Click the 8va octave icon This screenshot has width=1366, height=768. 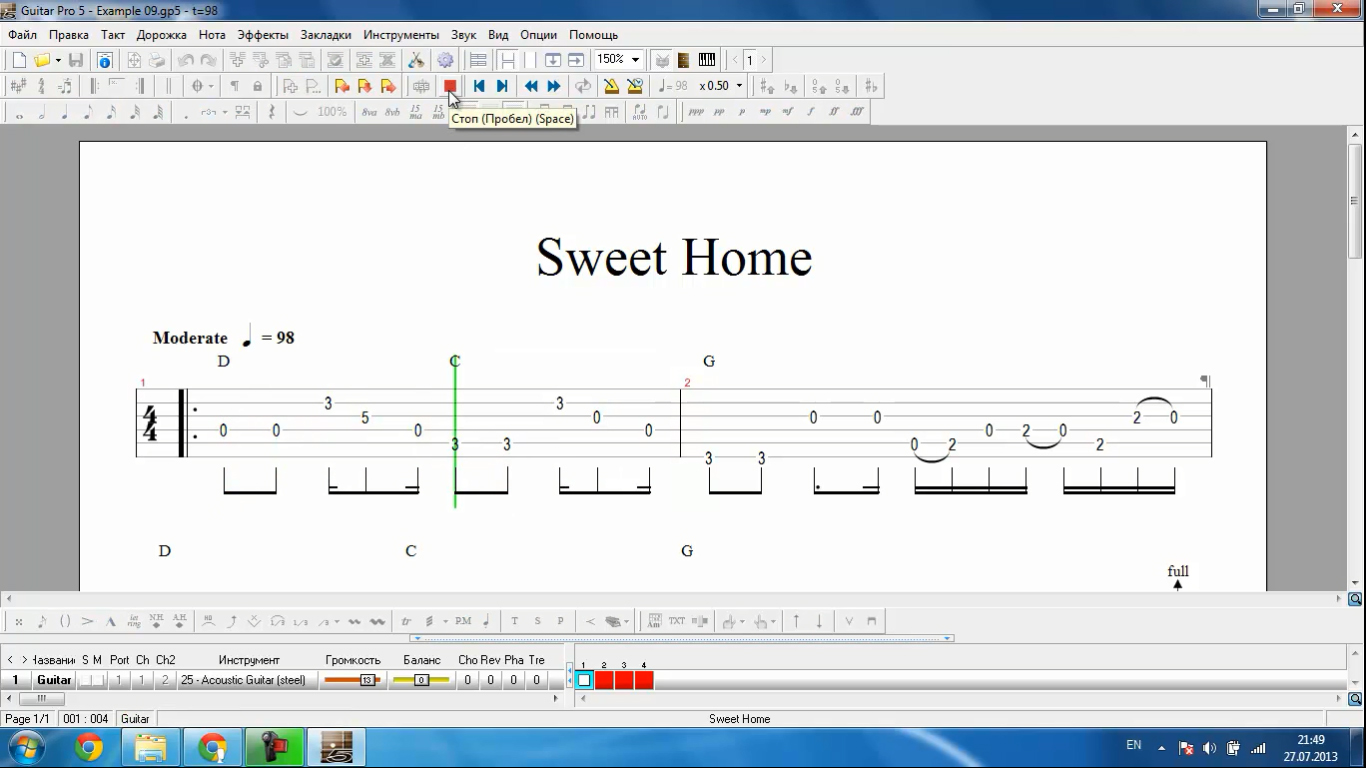click(370, 112)
